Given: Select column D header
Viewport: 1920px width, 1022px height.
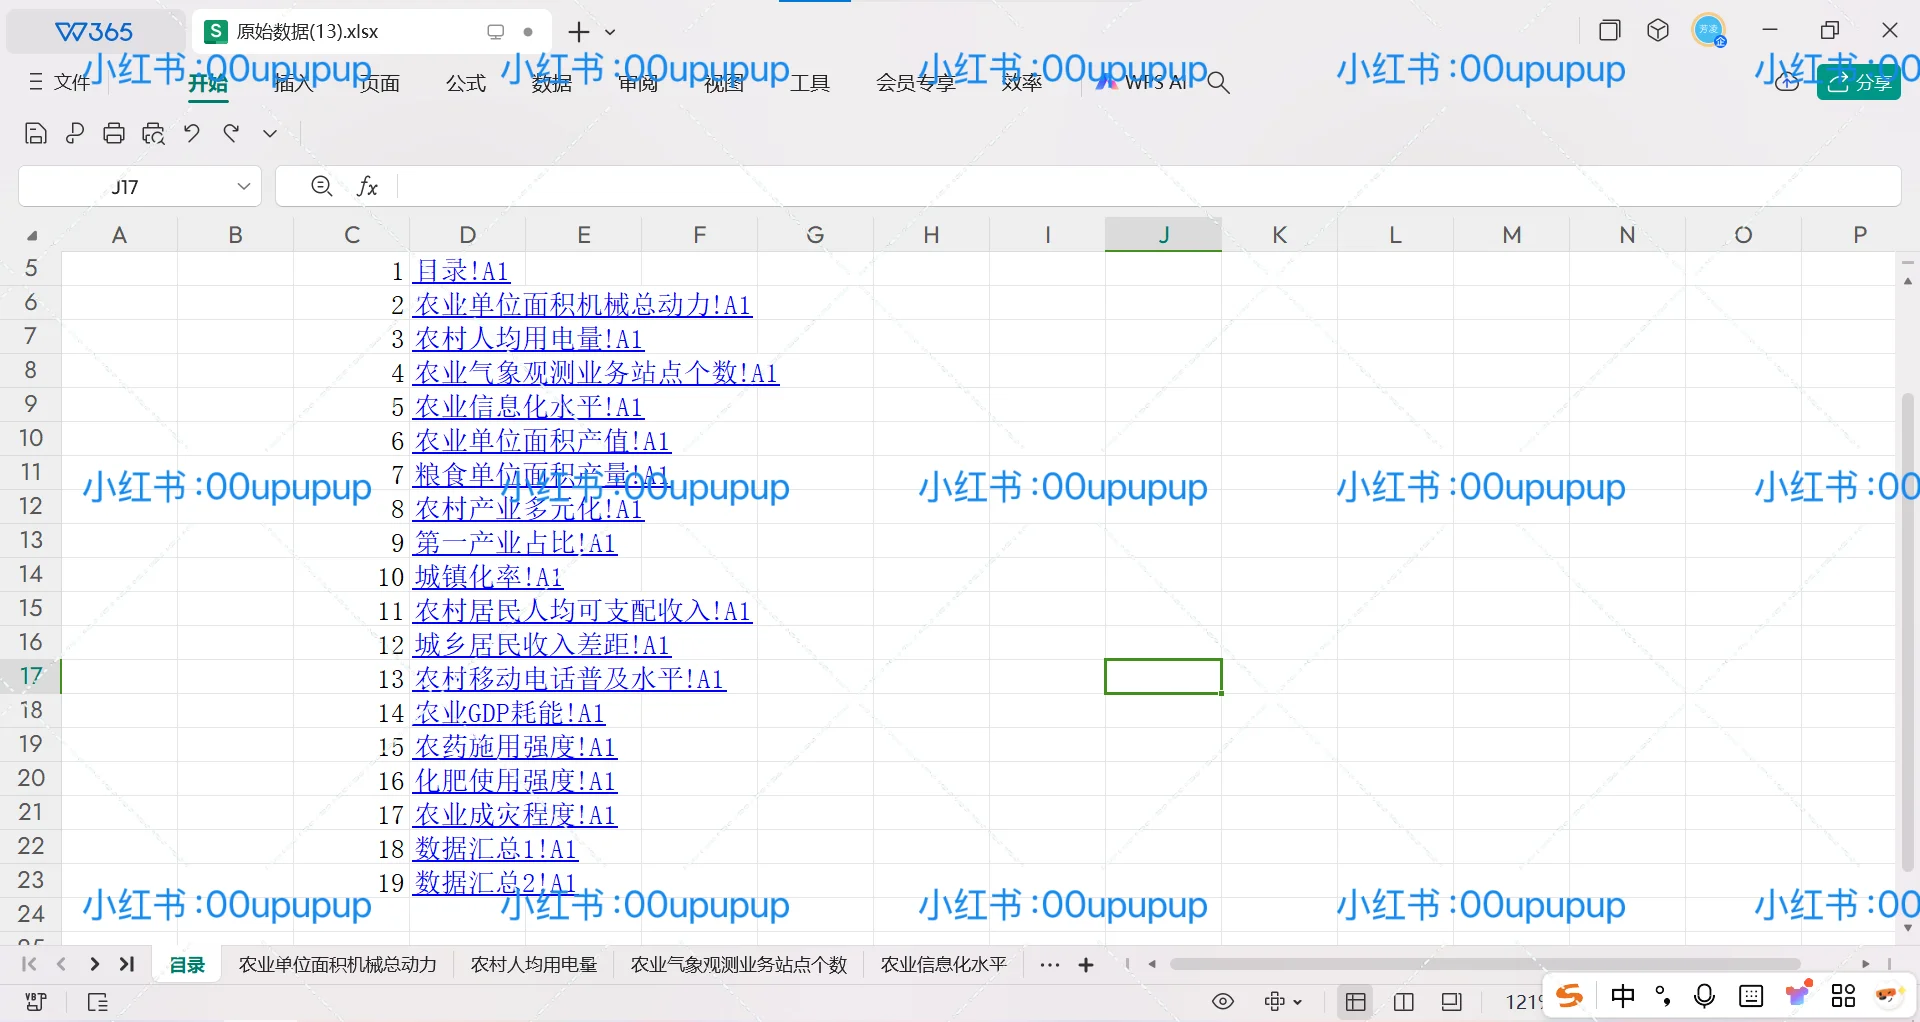Looking at the screenshot, I should click(468, 235).
